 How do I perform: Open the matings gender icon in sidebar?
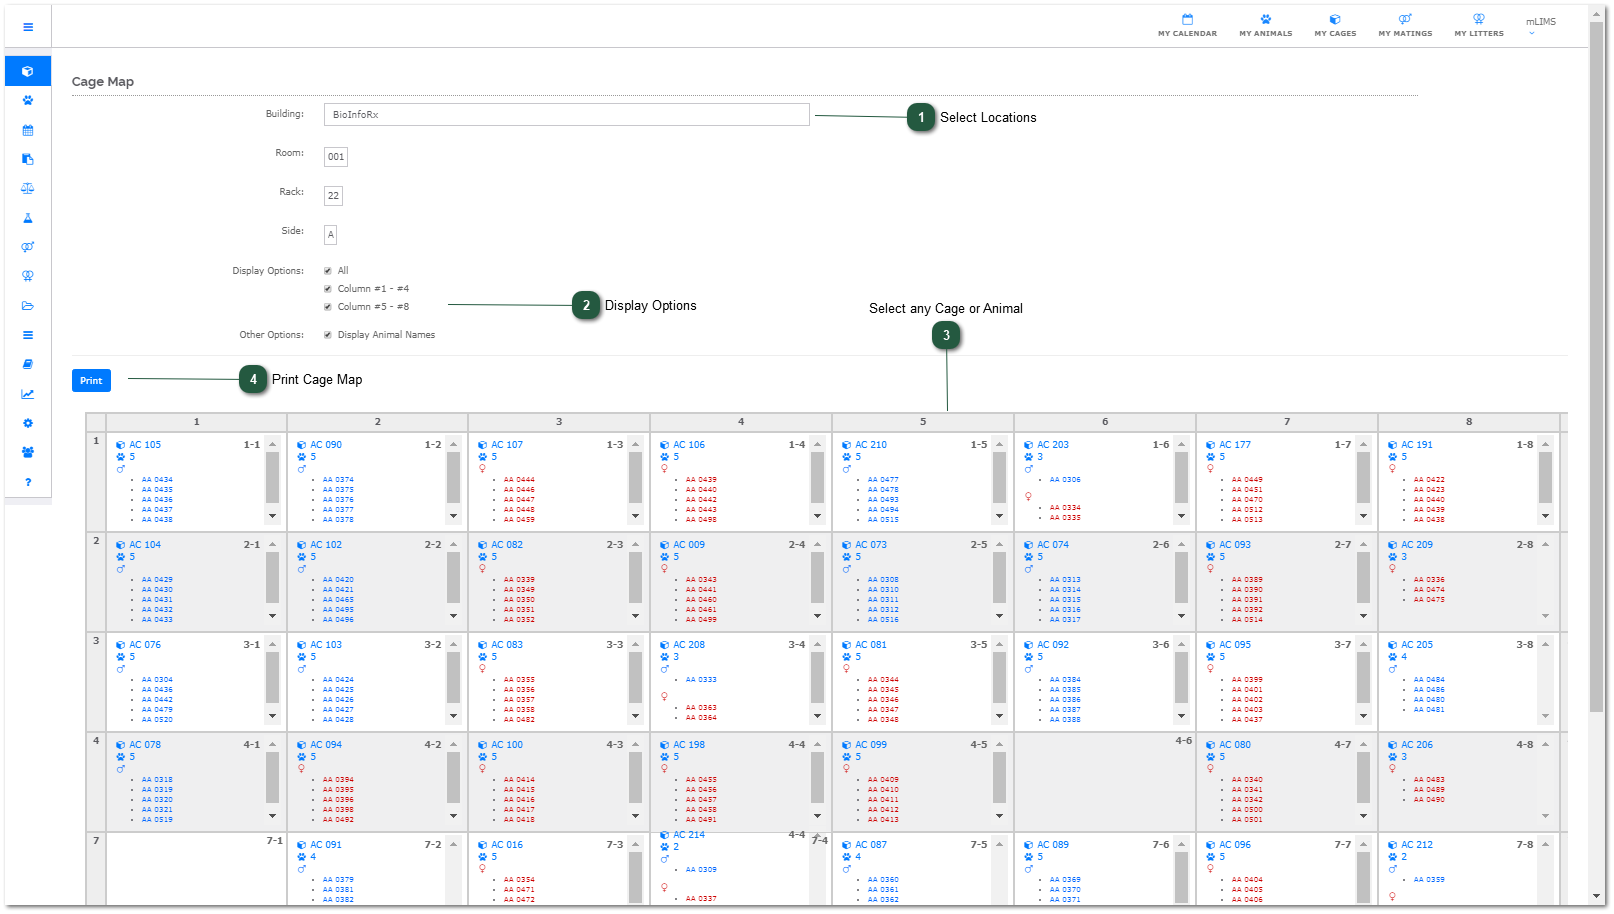pos(28,247)
